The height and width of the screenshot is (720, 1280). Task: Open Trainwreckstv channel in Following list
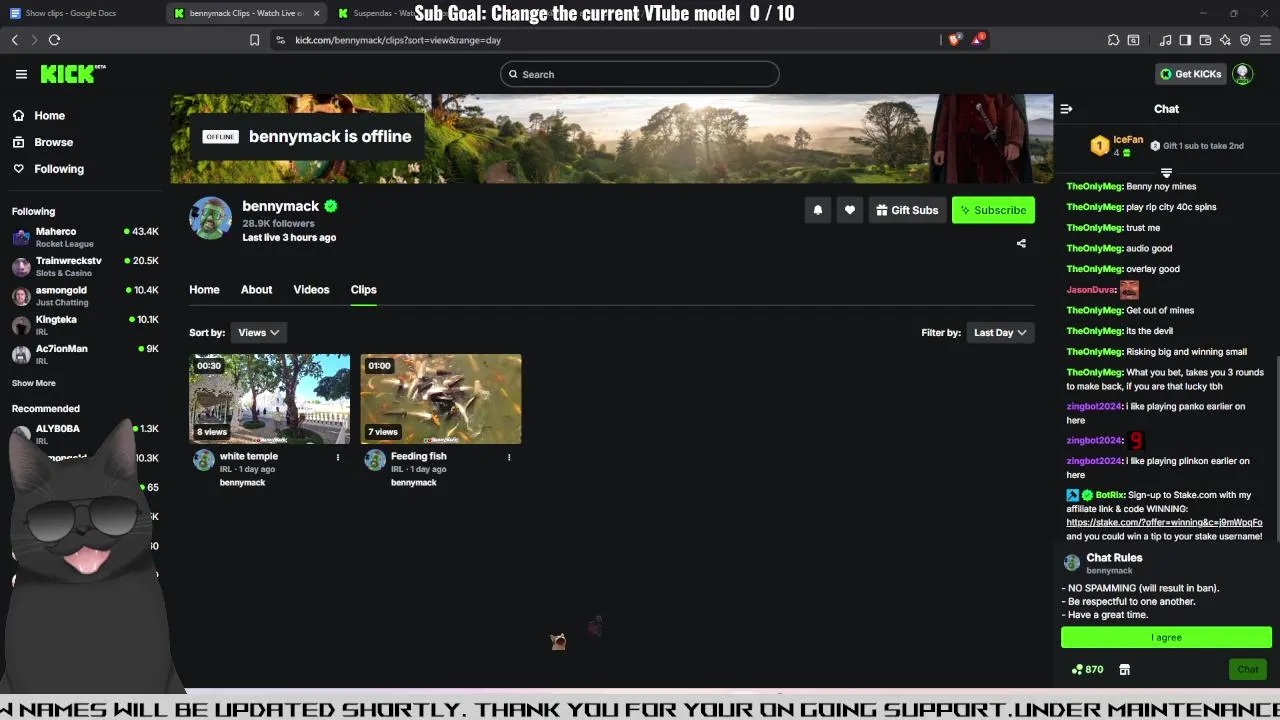coord(84,266)
